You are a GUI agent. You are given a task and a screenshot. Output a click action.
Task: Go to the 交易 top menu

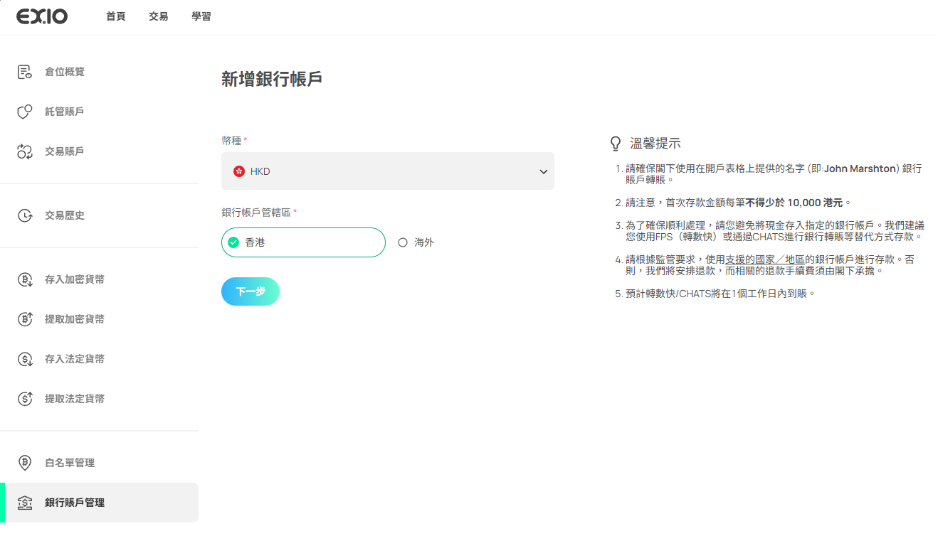158,17
